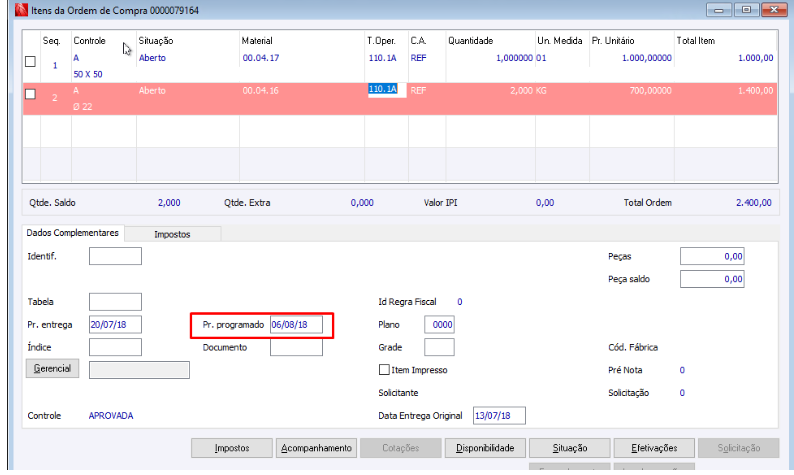This screenshot has height=475, width=794.
Task: Click the Un. Medida column header
Action: pos(560,41)
